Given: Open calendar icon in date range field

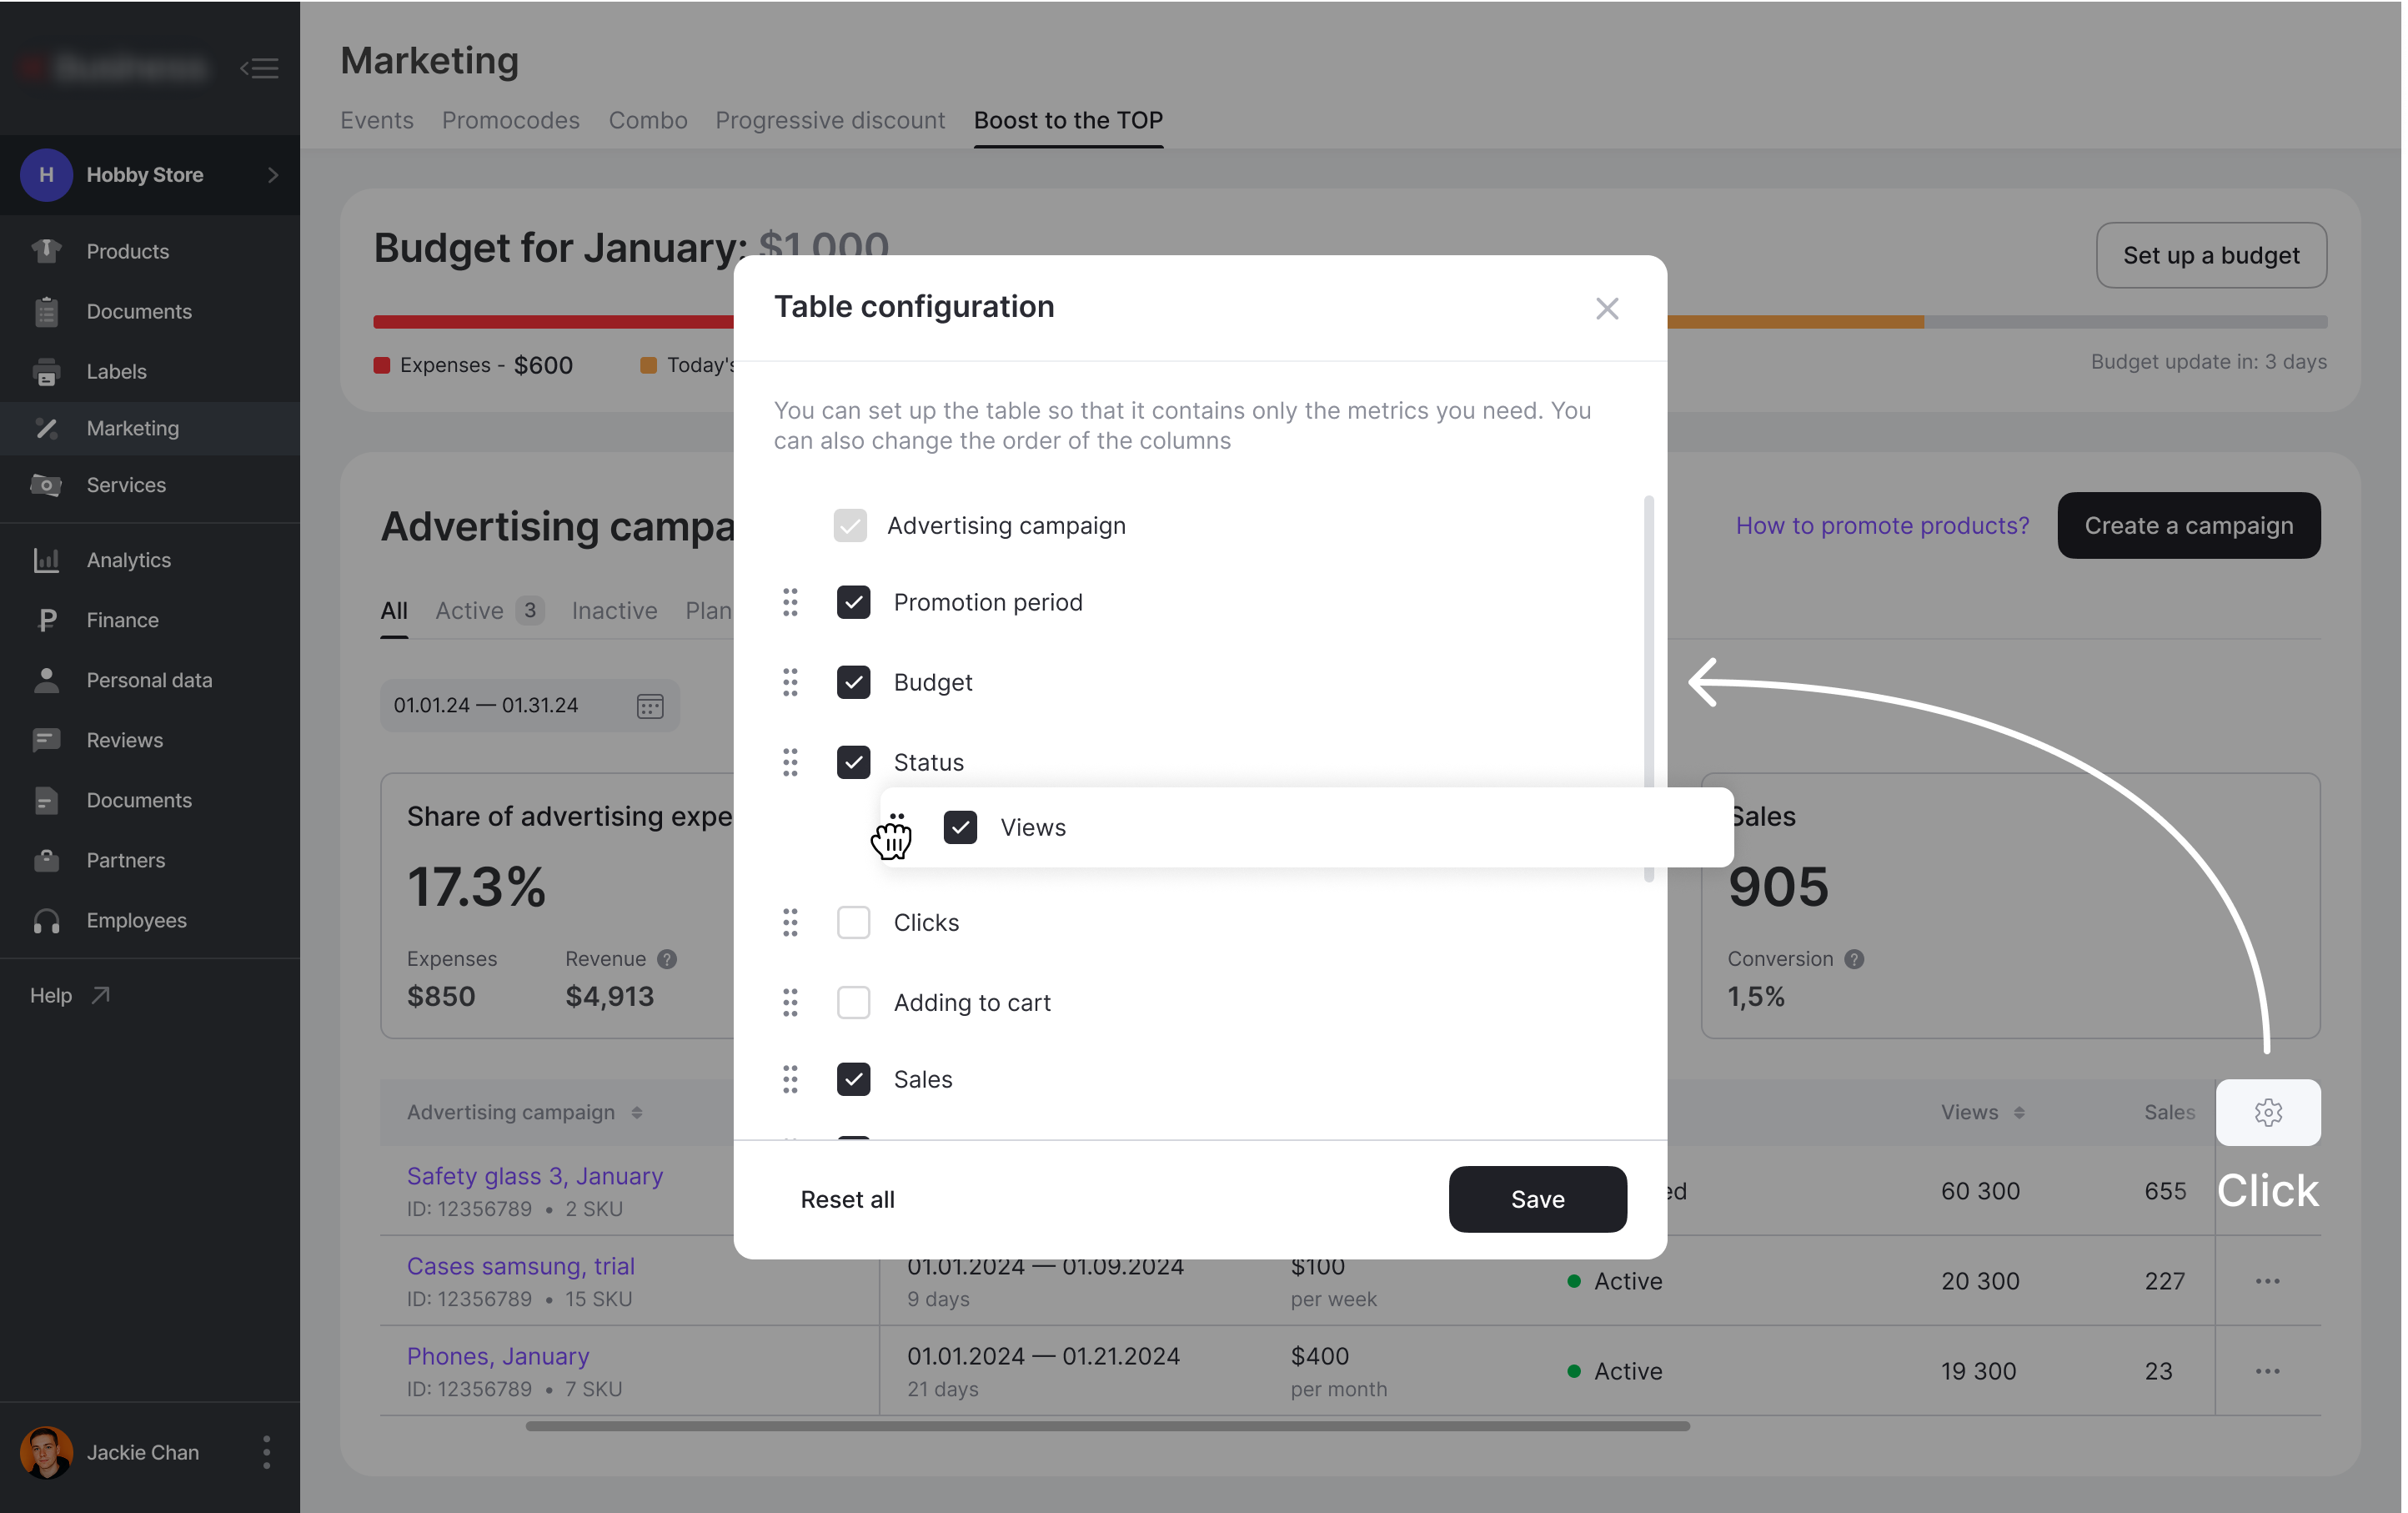Looking at the screenshot, I should [650, 706].
